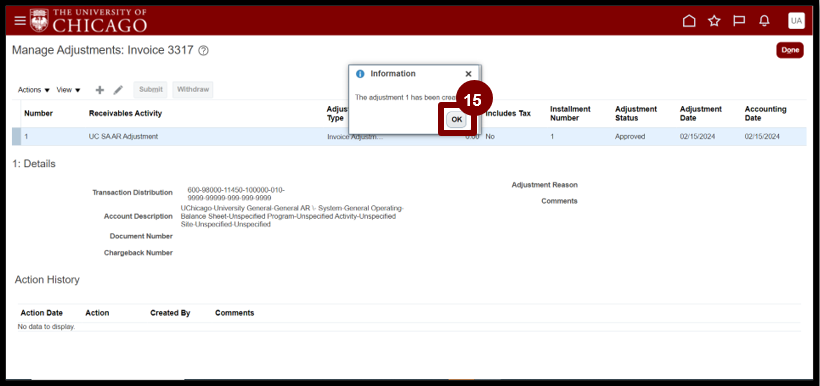Click the Created By column header
Viewport: 820px width, 386px height.
click(170, 313)
